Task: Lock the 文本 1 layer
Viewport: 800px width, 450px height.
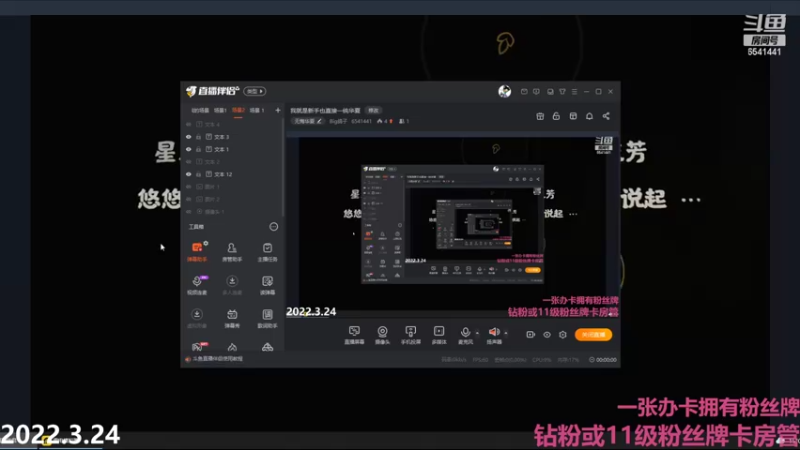Action: tap(198, 149)
